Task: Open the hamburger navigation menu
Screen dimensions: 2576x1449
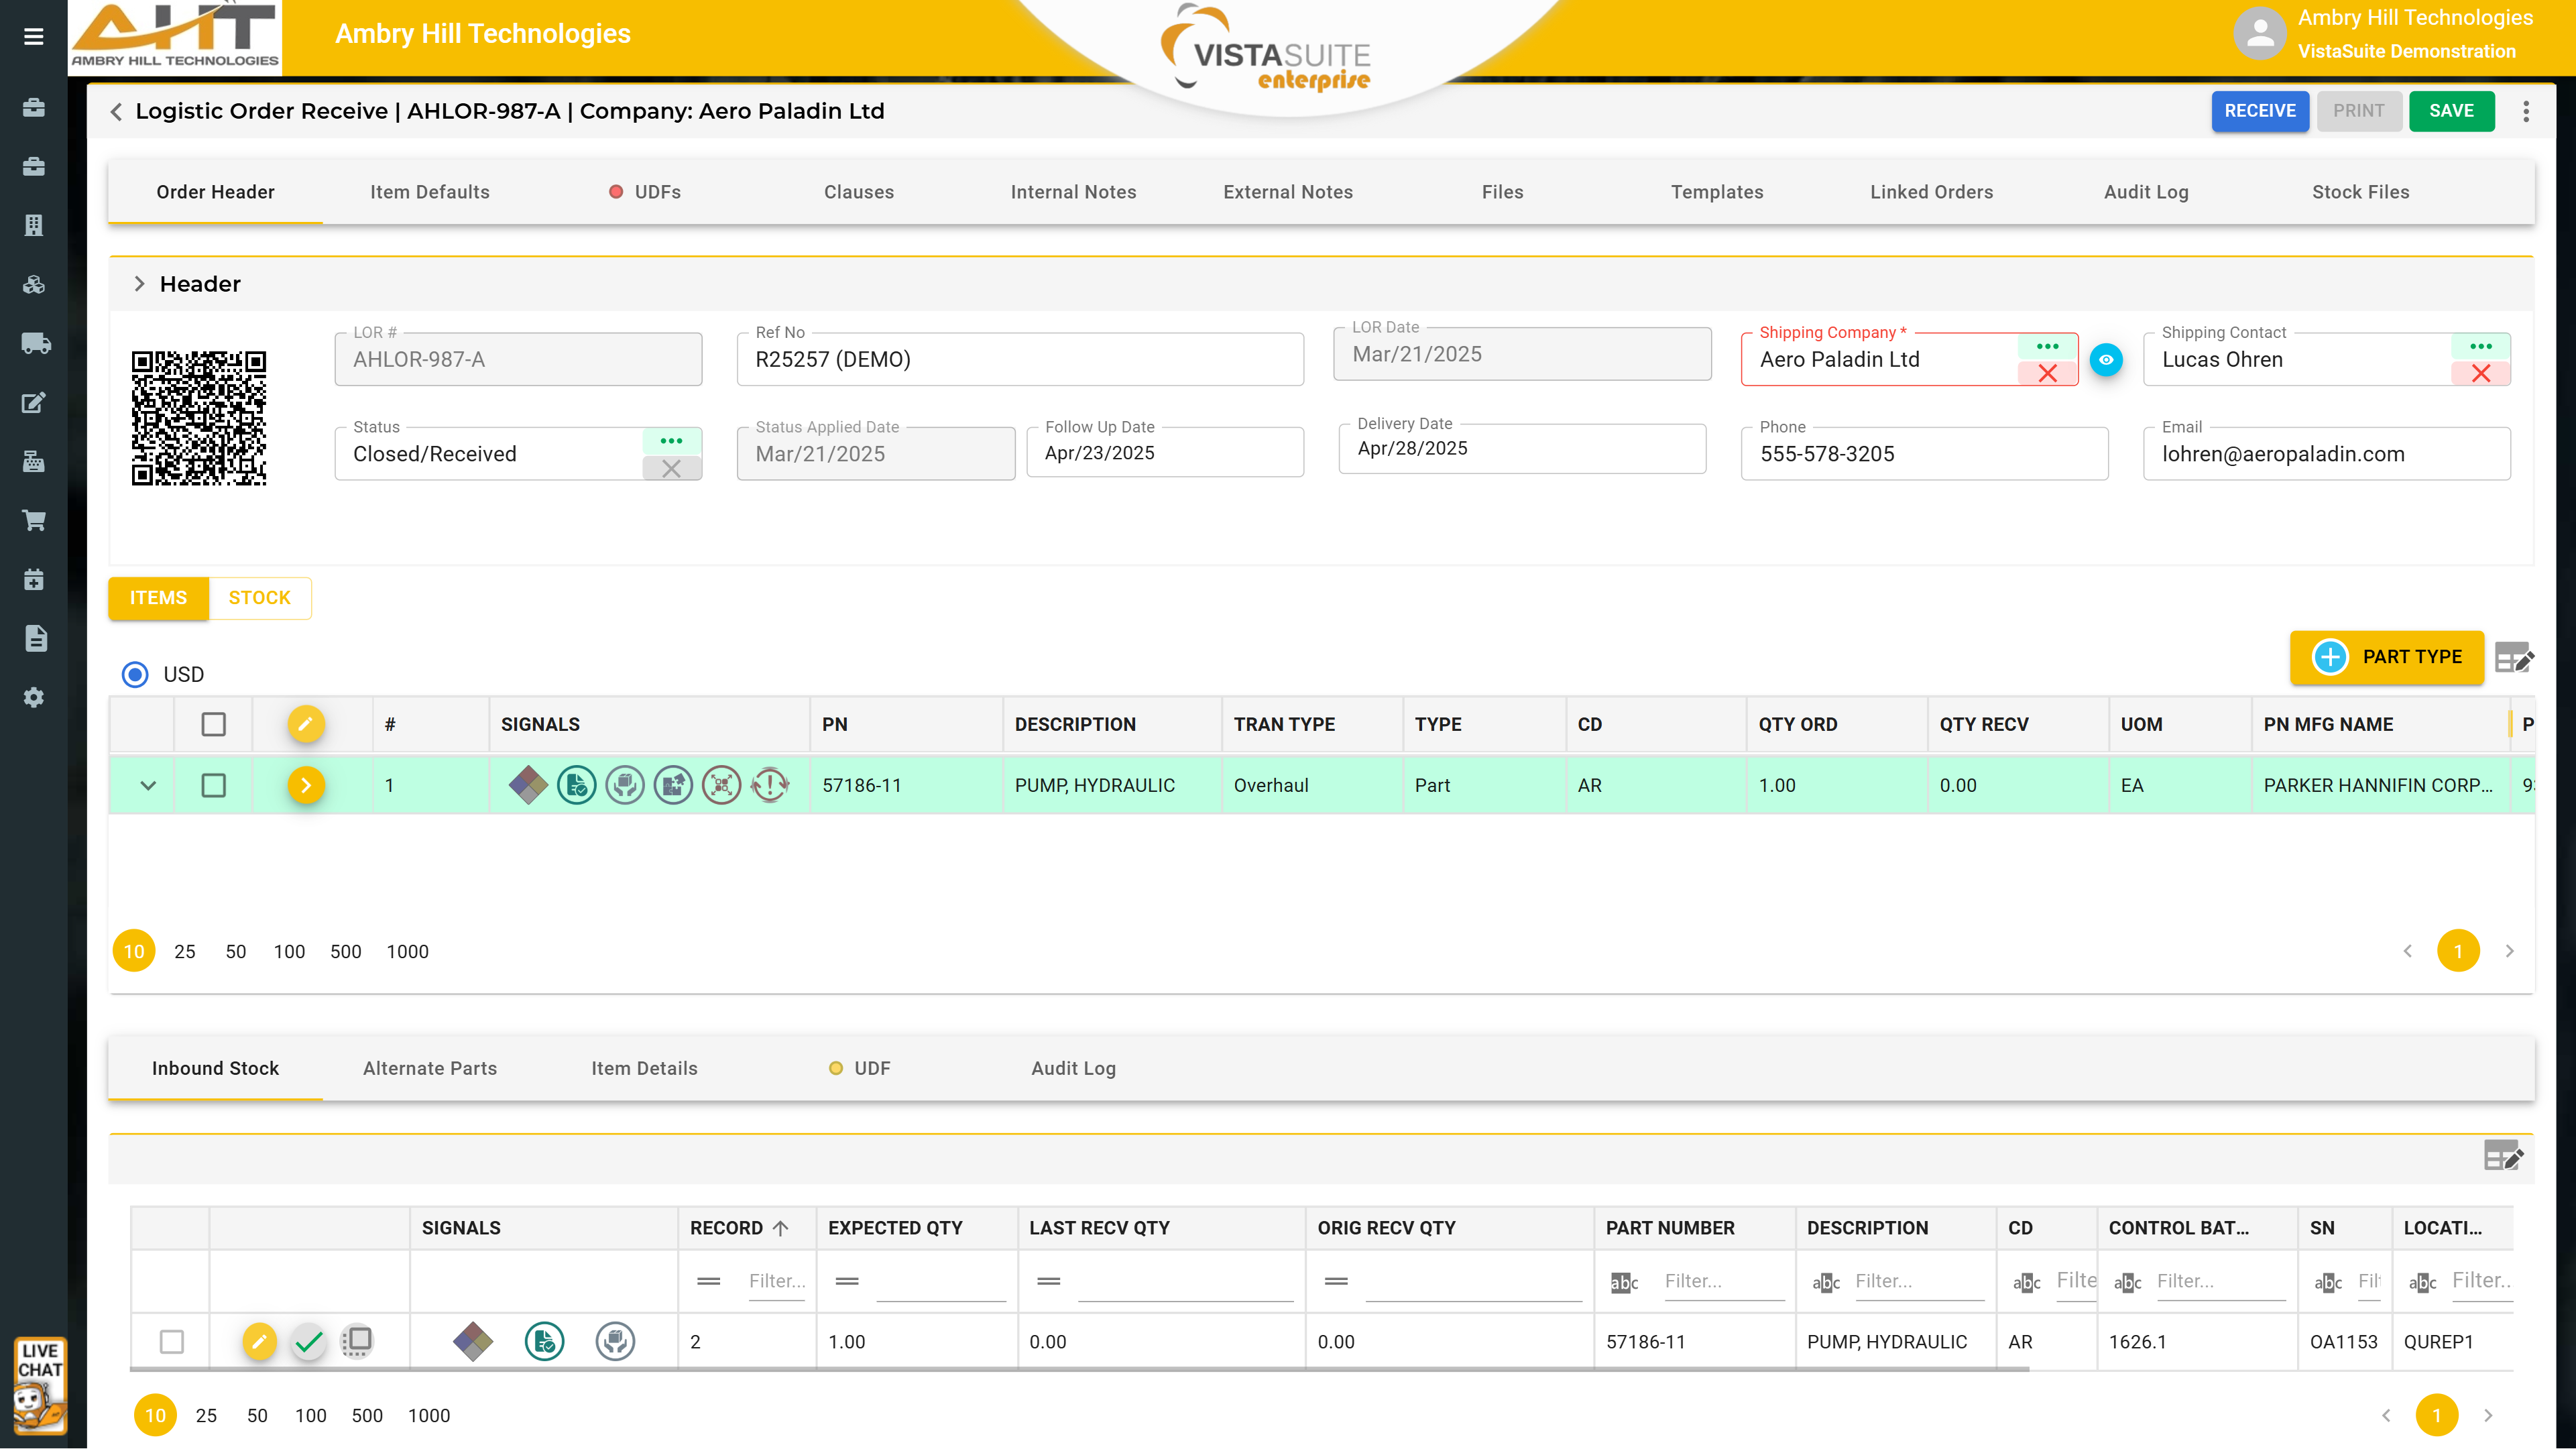Action: pos(33,37)
